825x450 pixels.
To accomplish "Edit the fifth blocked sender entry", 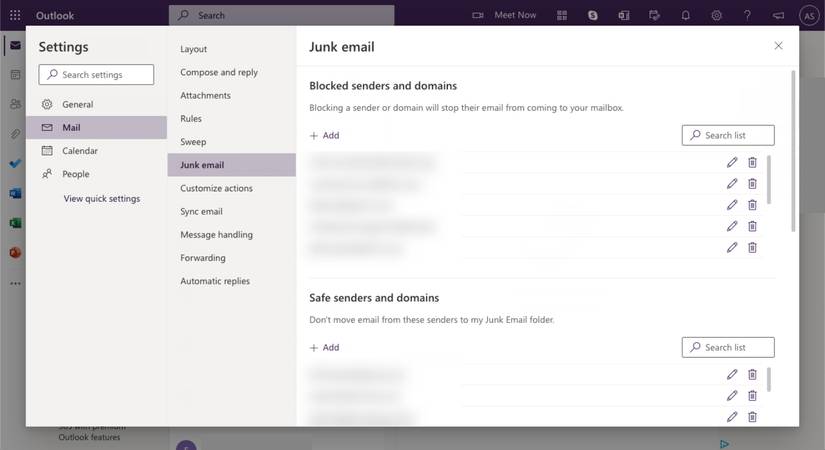I will pos(732,247).
